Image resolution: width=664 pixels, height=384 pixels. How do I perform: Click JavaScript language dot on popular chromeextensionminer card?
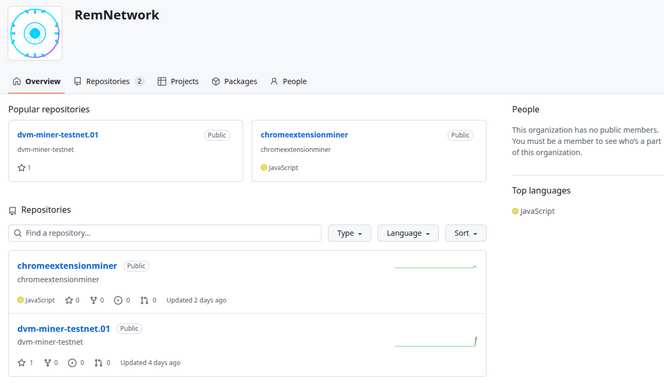pyautogui.click(x=264, y=168)
